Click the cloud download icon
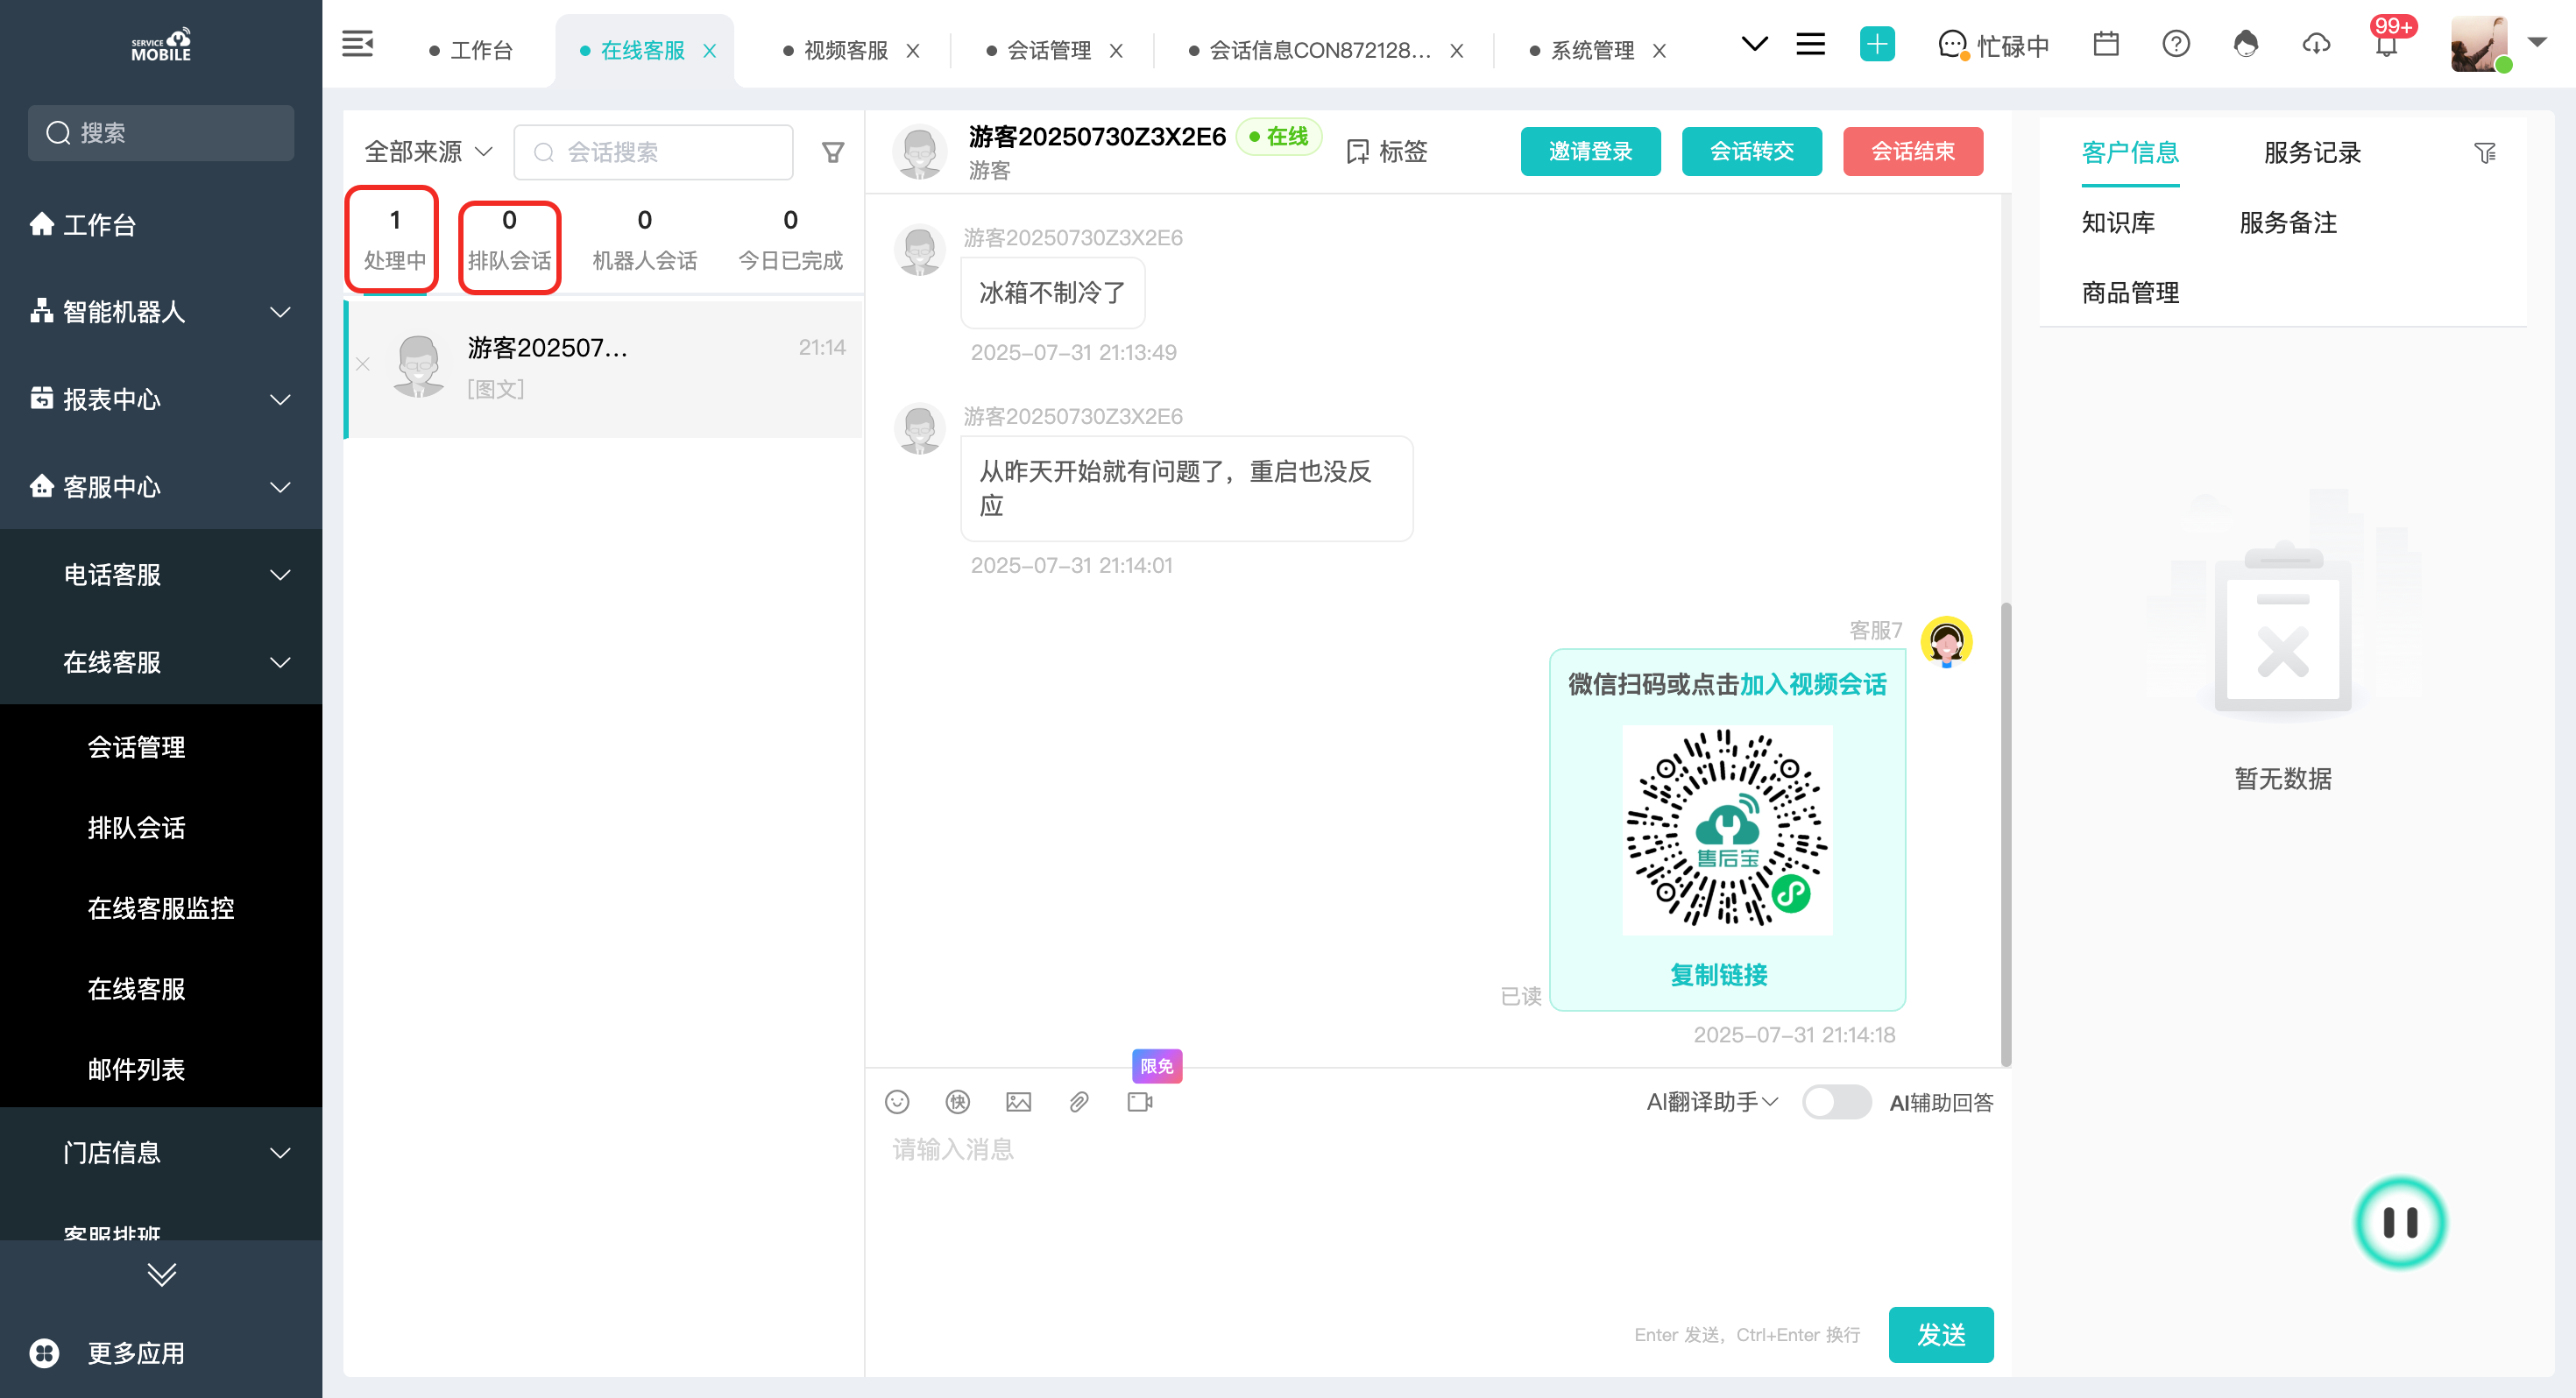Image resolution: width=2576 pixels, height=1398 pixels. tap(2316, 45)
